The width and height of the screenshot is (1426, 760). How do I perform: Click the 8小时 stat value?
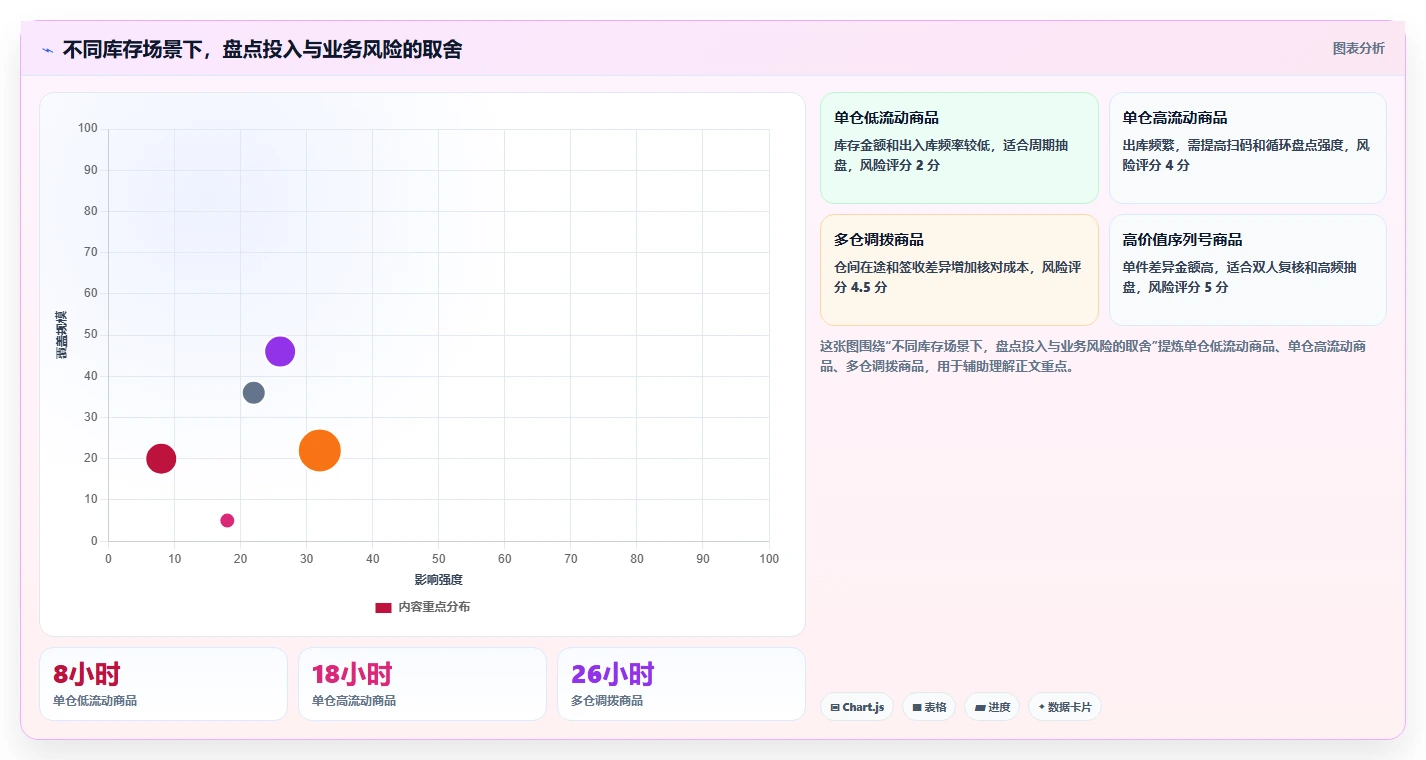[87, 674]
